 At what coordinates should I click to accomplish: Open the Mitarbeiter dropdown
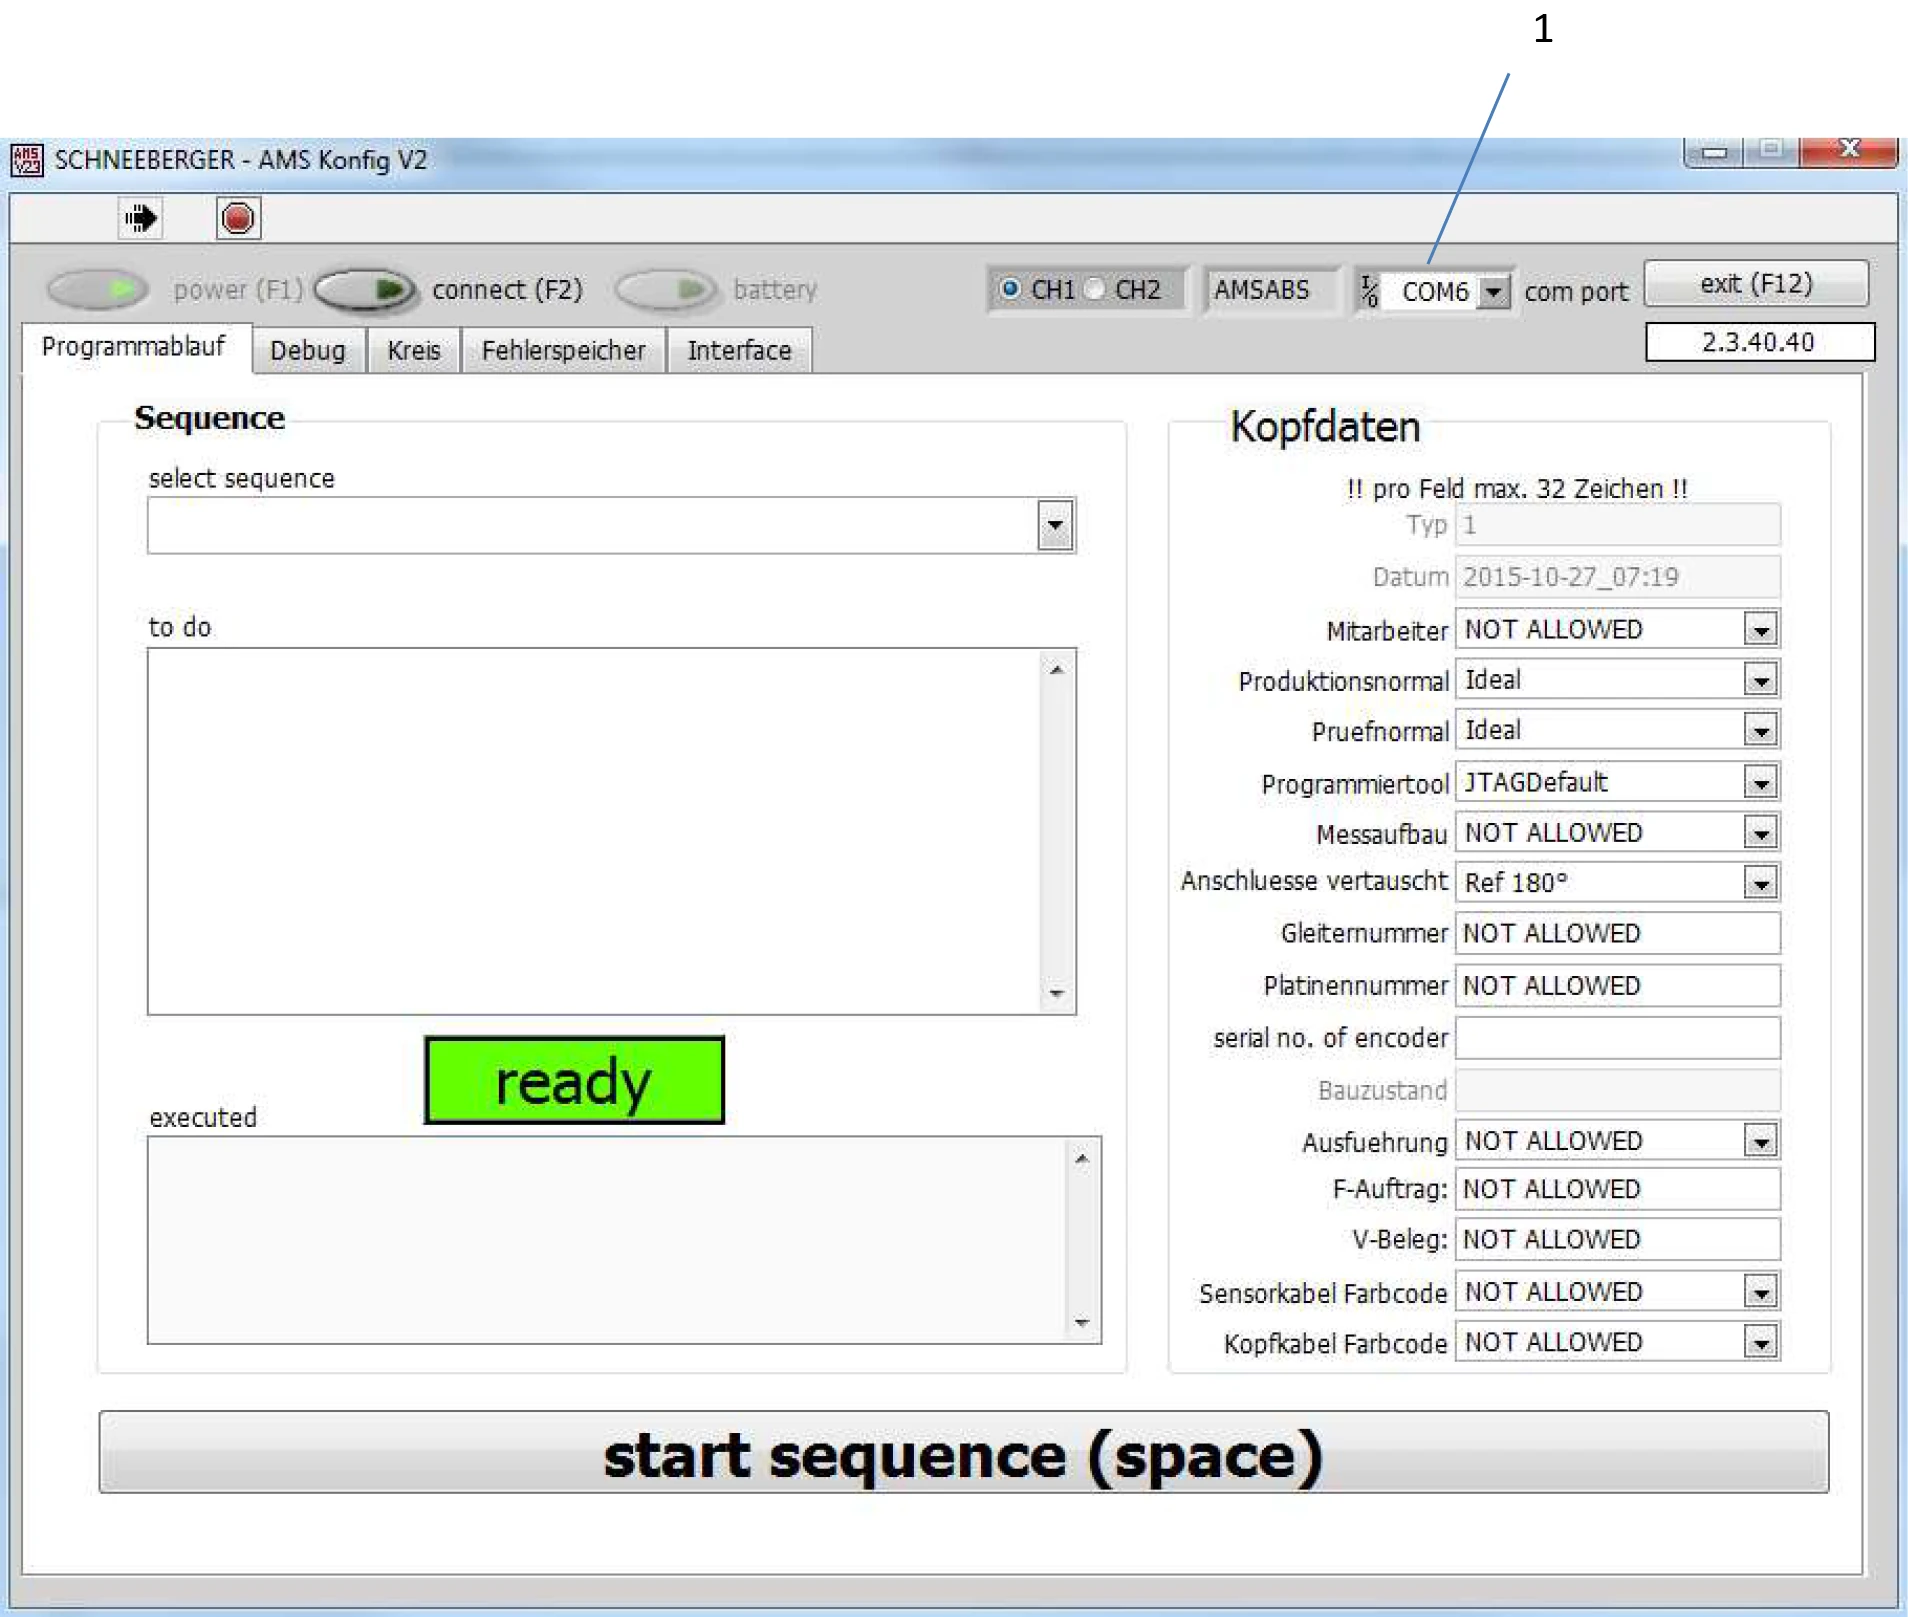pos(1760,630)
